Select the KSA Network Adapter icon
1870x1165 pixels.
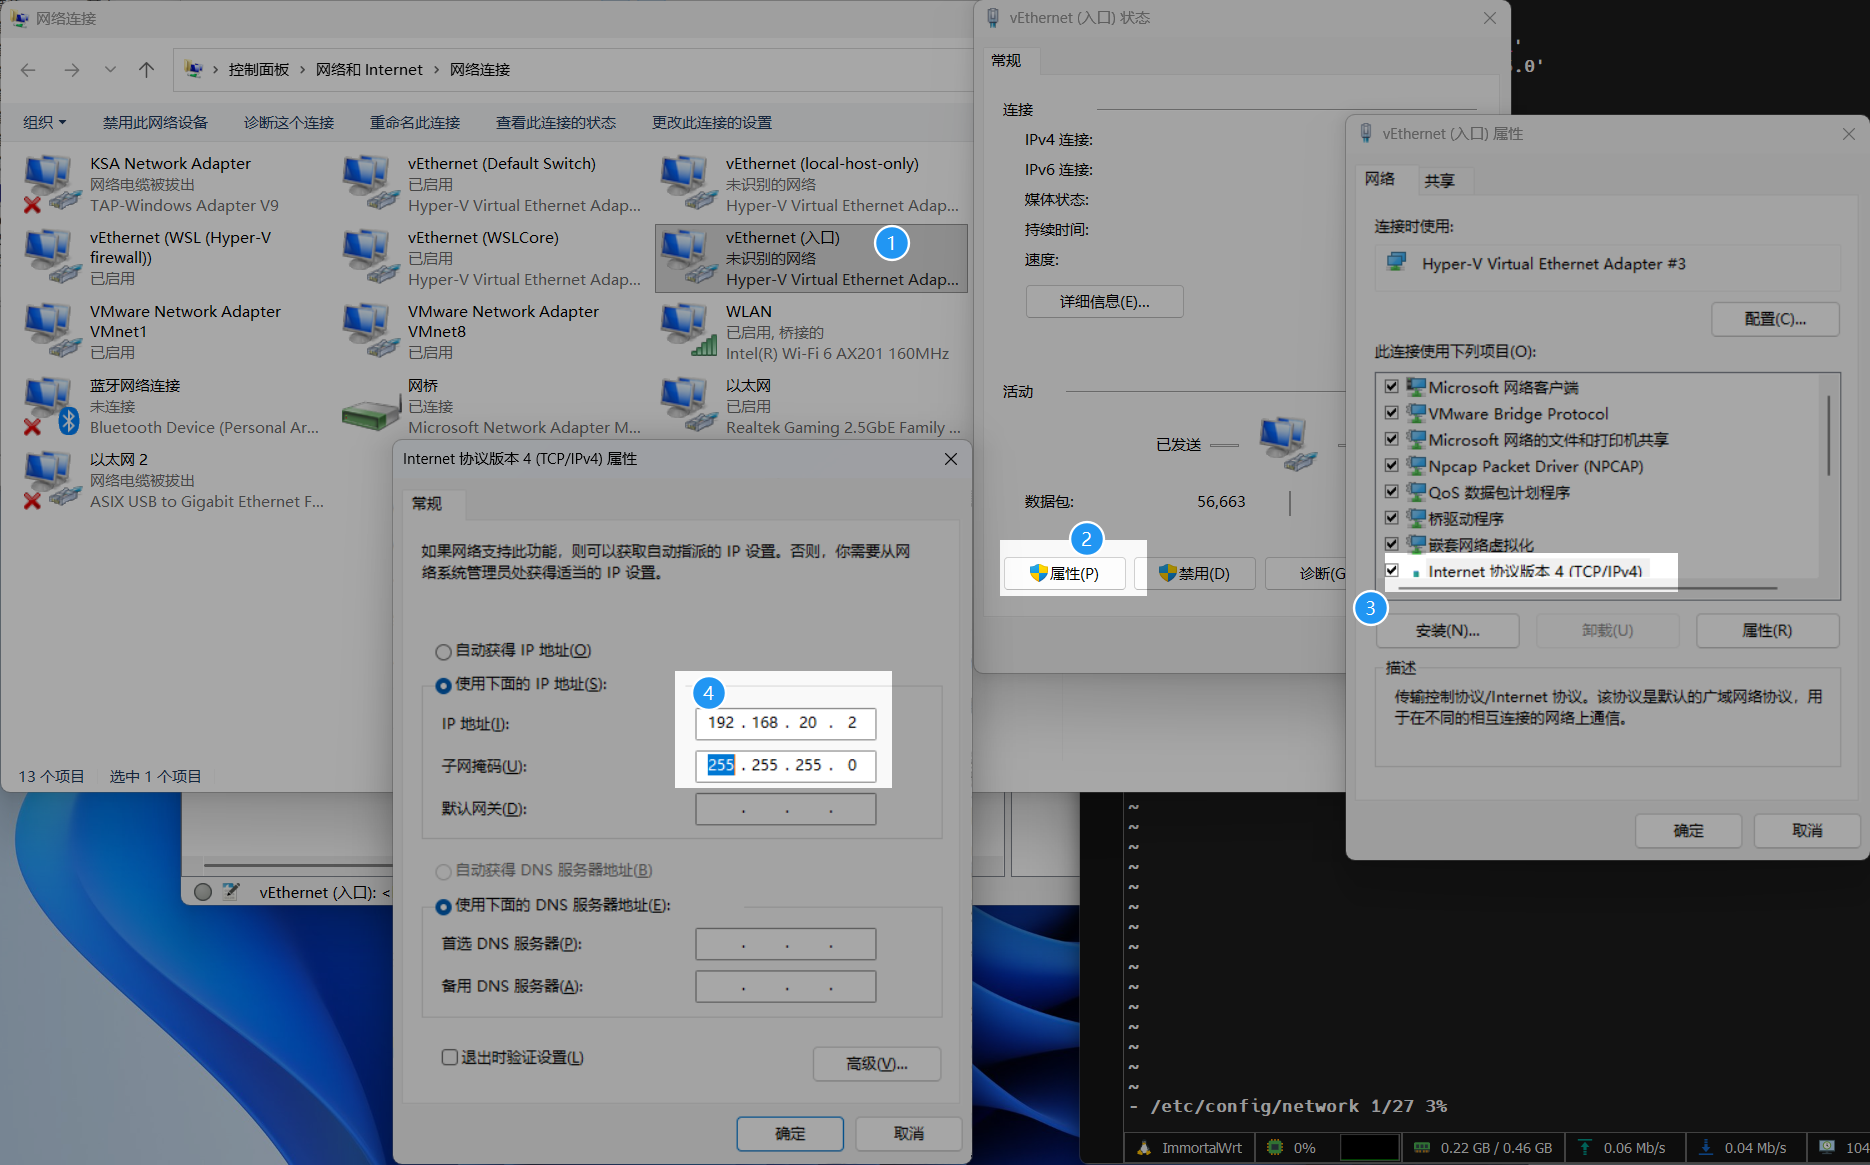tap(48, 178)
